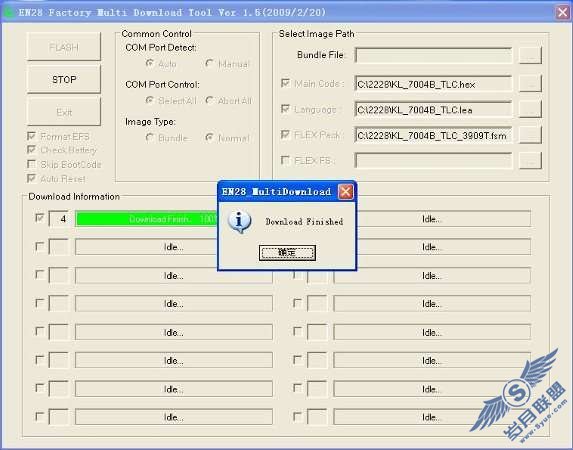Viewport: 573px width, 450px height.
Task: Select the Manual COM port detect option
Action: coord(209,63)
